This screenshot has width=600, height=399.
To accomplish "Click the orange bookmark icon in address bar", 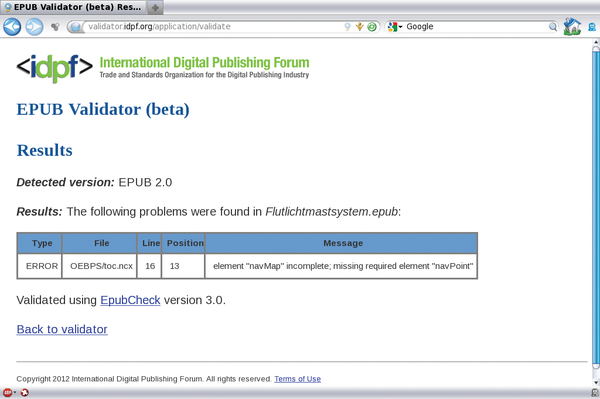I will point(359,27).
